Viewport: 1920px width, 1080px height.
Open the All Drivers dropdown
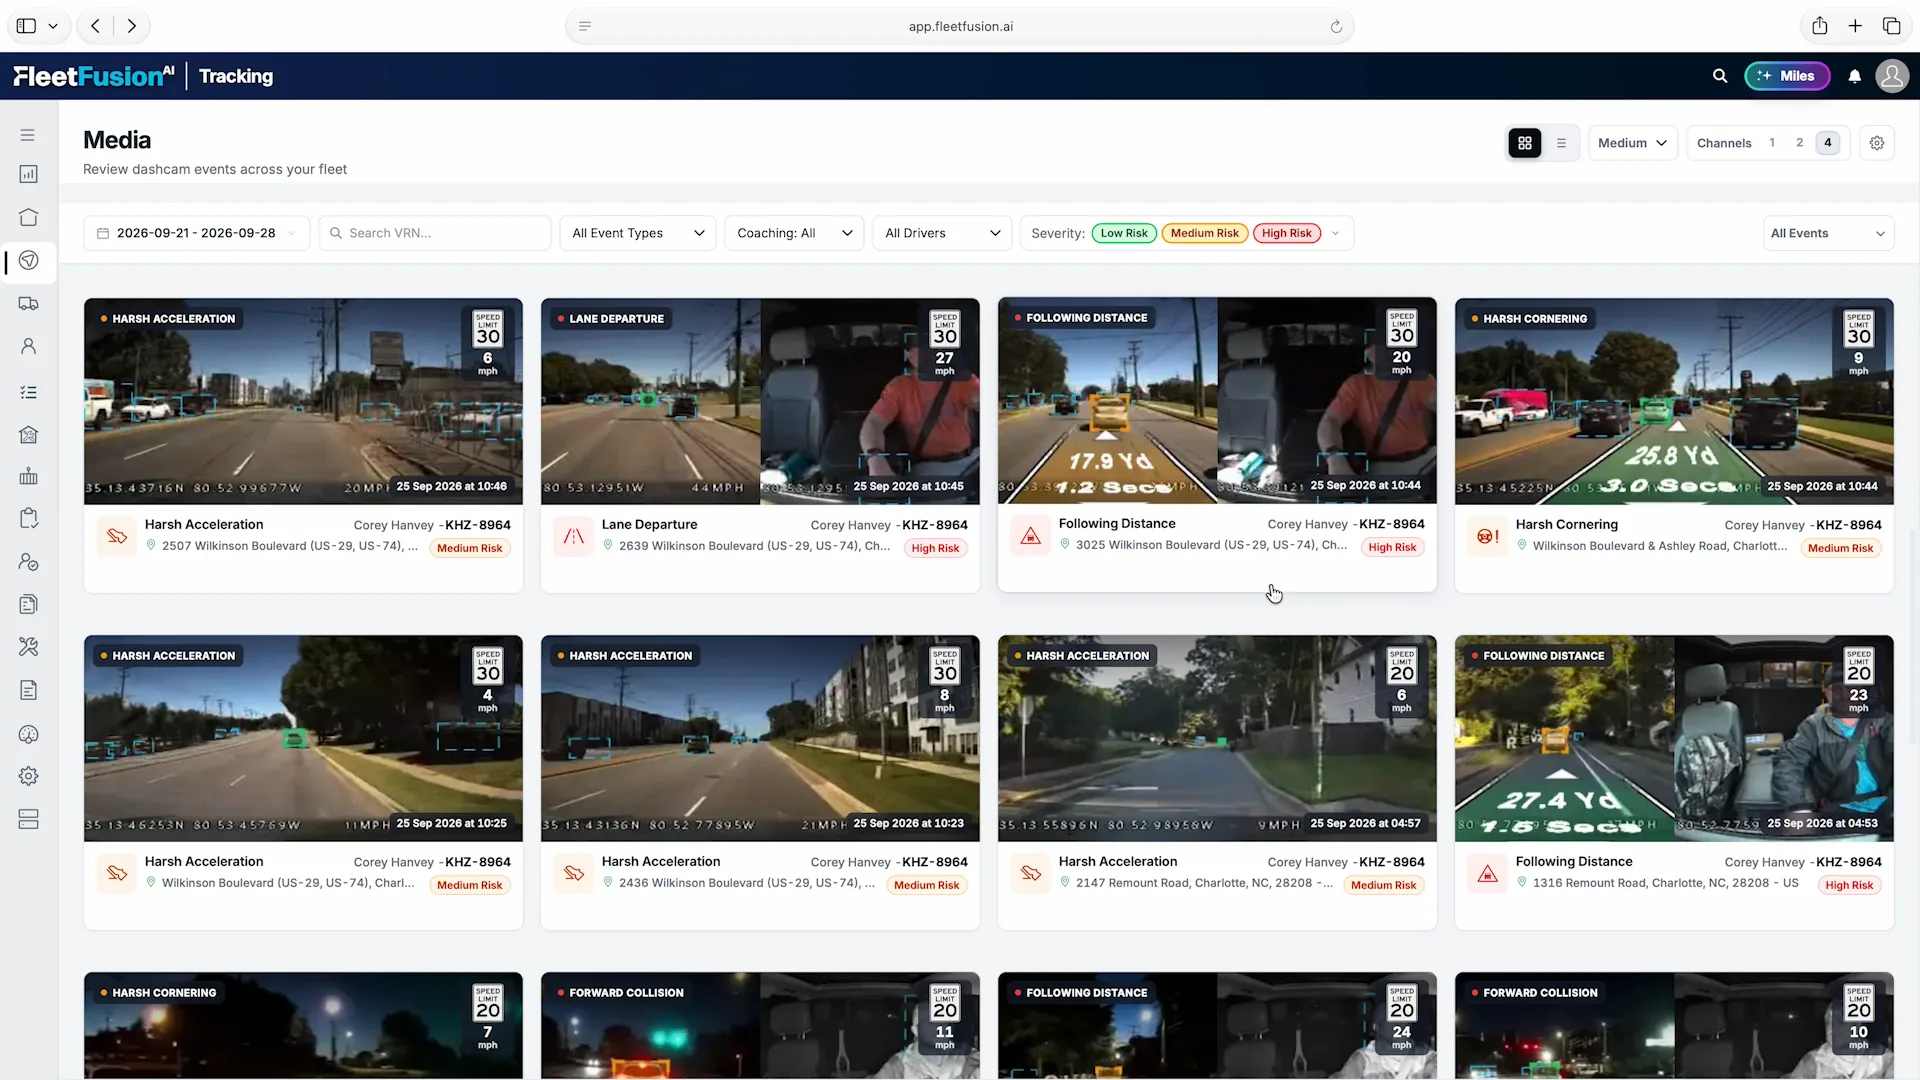pyautogui.click(x=942, y=233)
